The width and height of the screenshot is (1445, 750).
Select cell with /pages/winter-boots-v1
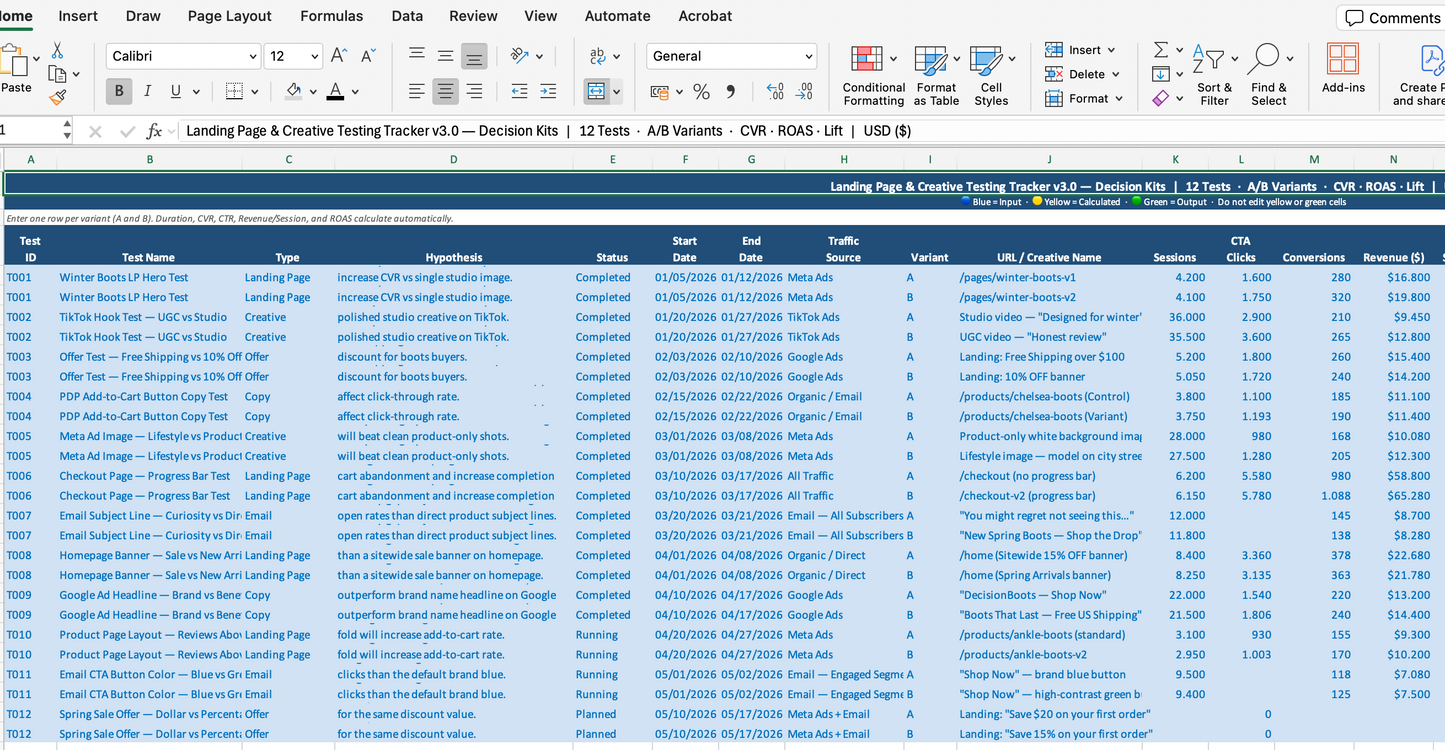[1049, 277]
